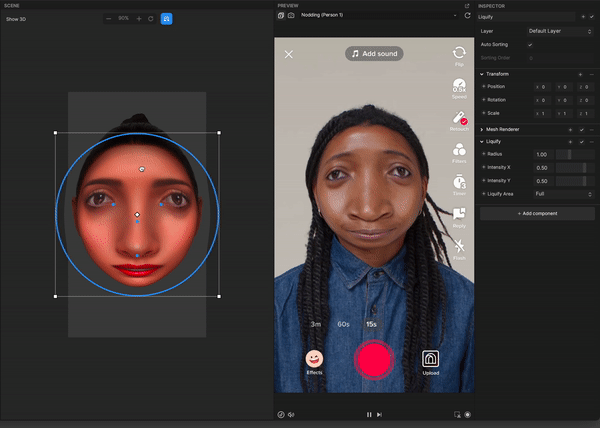Zoom in the scene view with plus
Image resolution: width=600 pixels, height=428 pixels.
[139, 19]
